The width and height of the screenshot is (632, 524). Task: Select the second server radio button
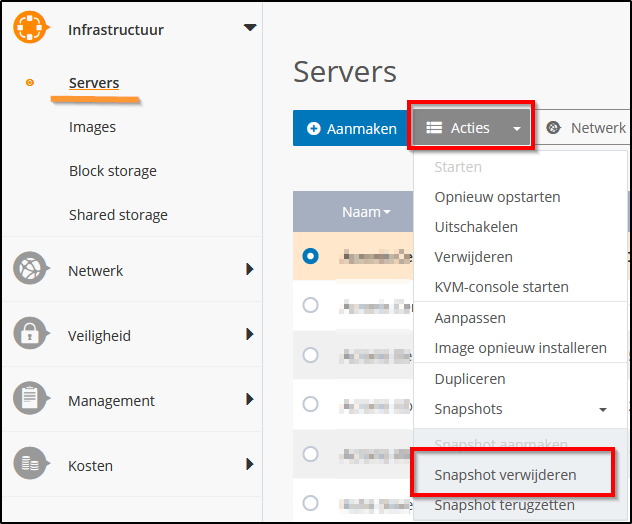tap(310, 305)
